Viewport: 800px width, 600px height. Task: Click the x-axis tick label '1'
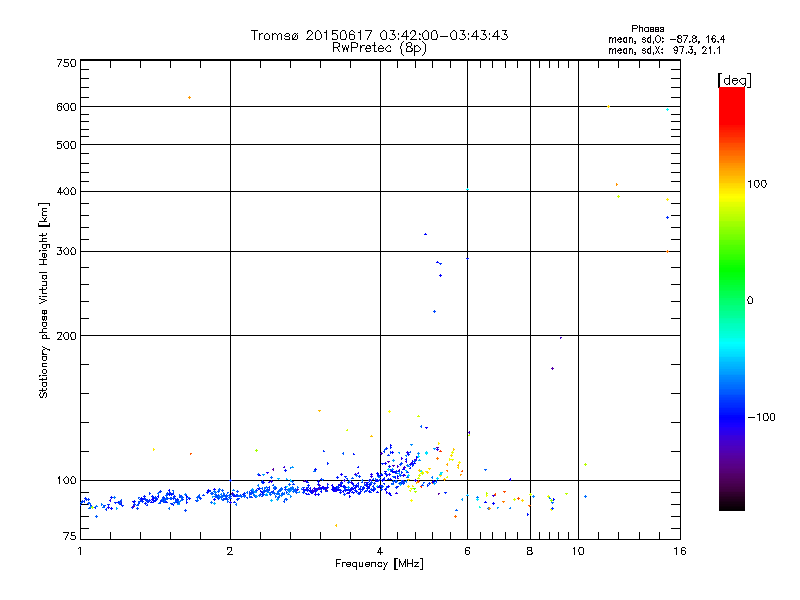pyautogui.click(x=81, y=551)
